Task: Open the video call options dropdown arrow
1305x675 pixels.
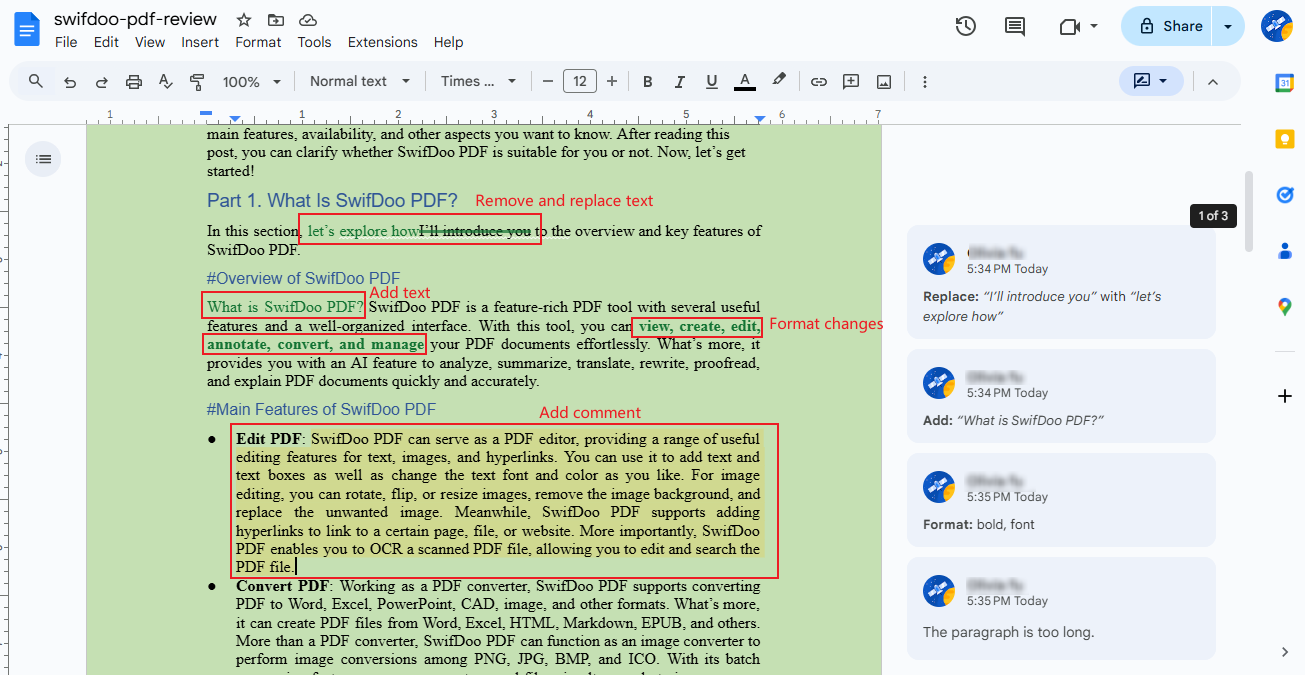Action: coord(1094,27)
